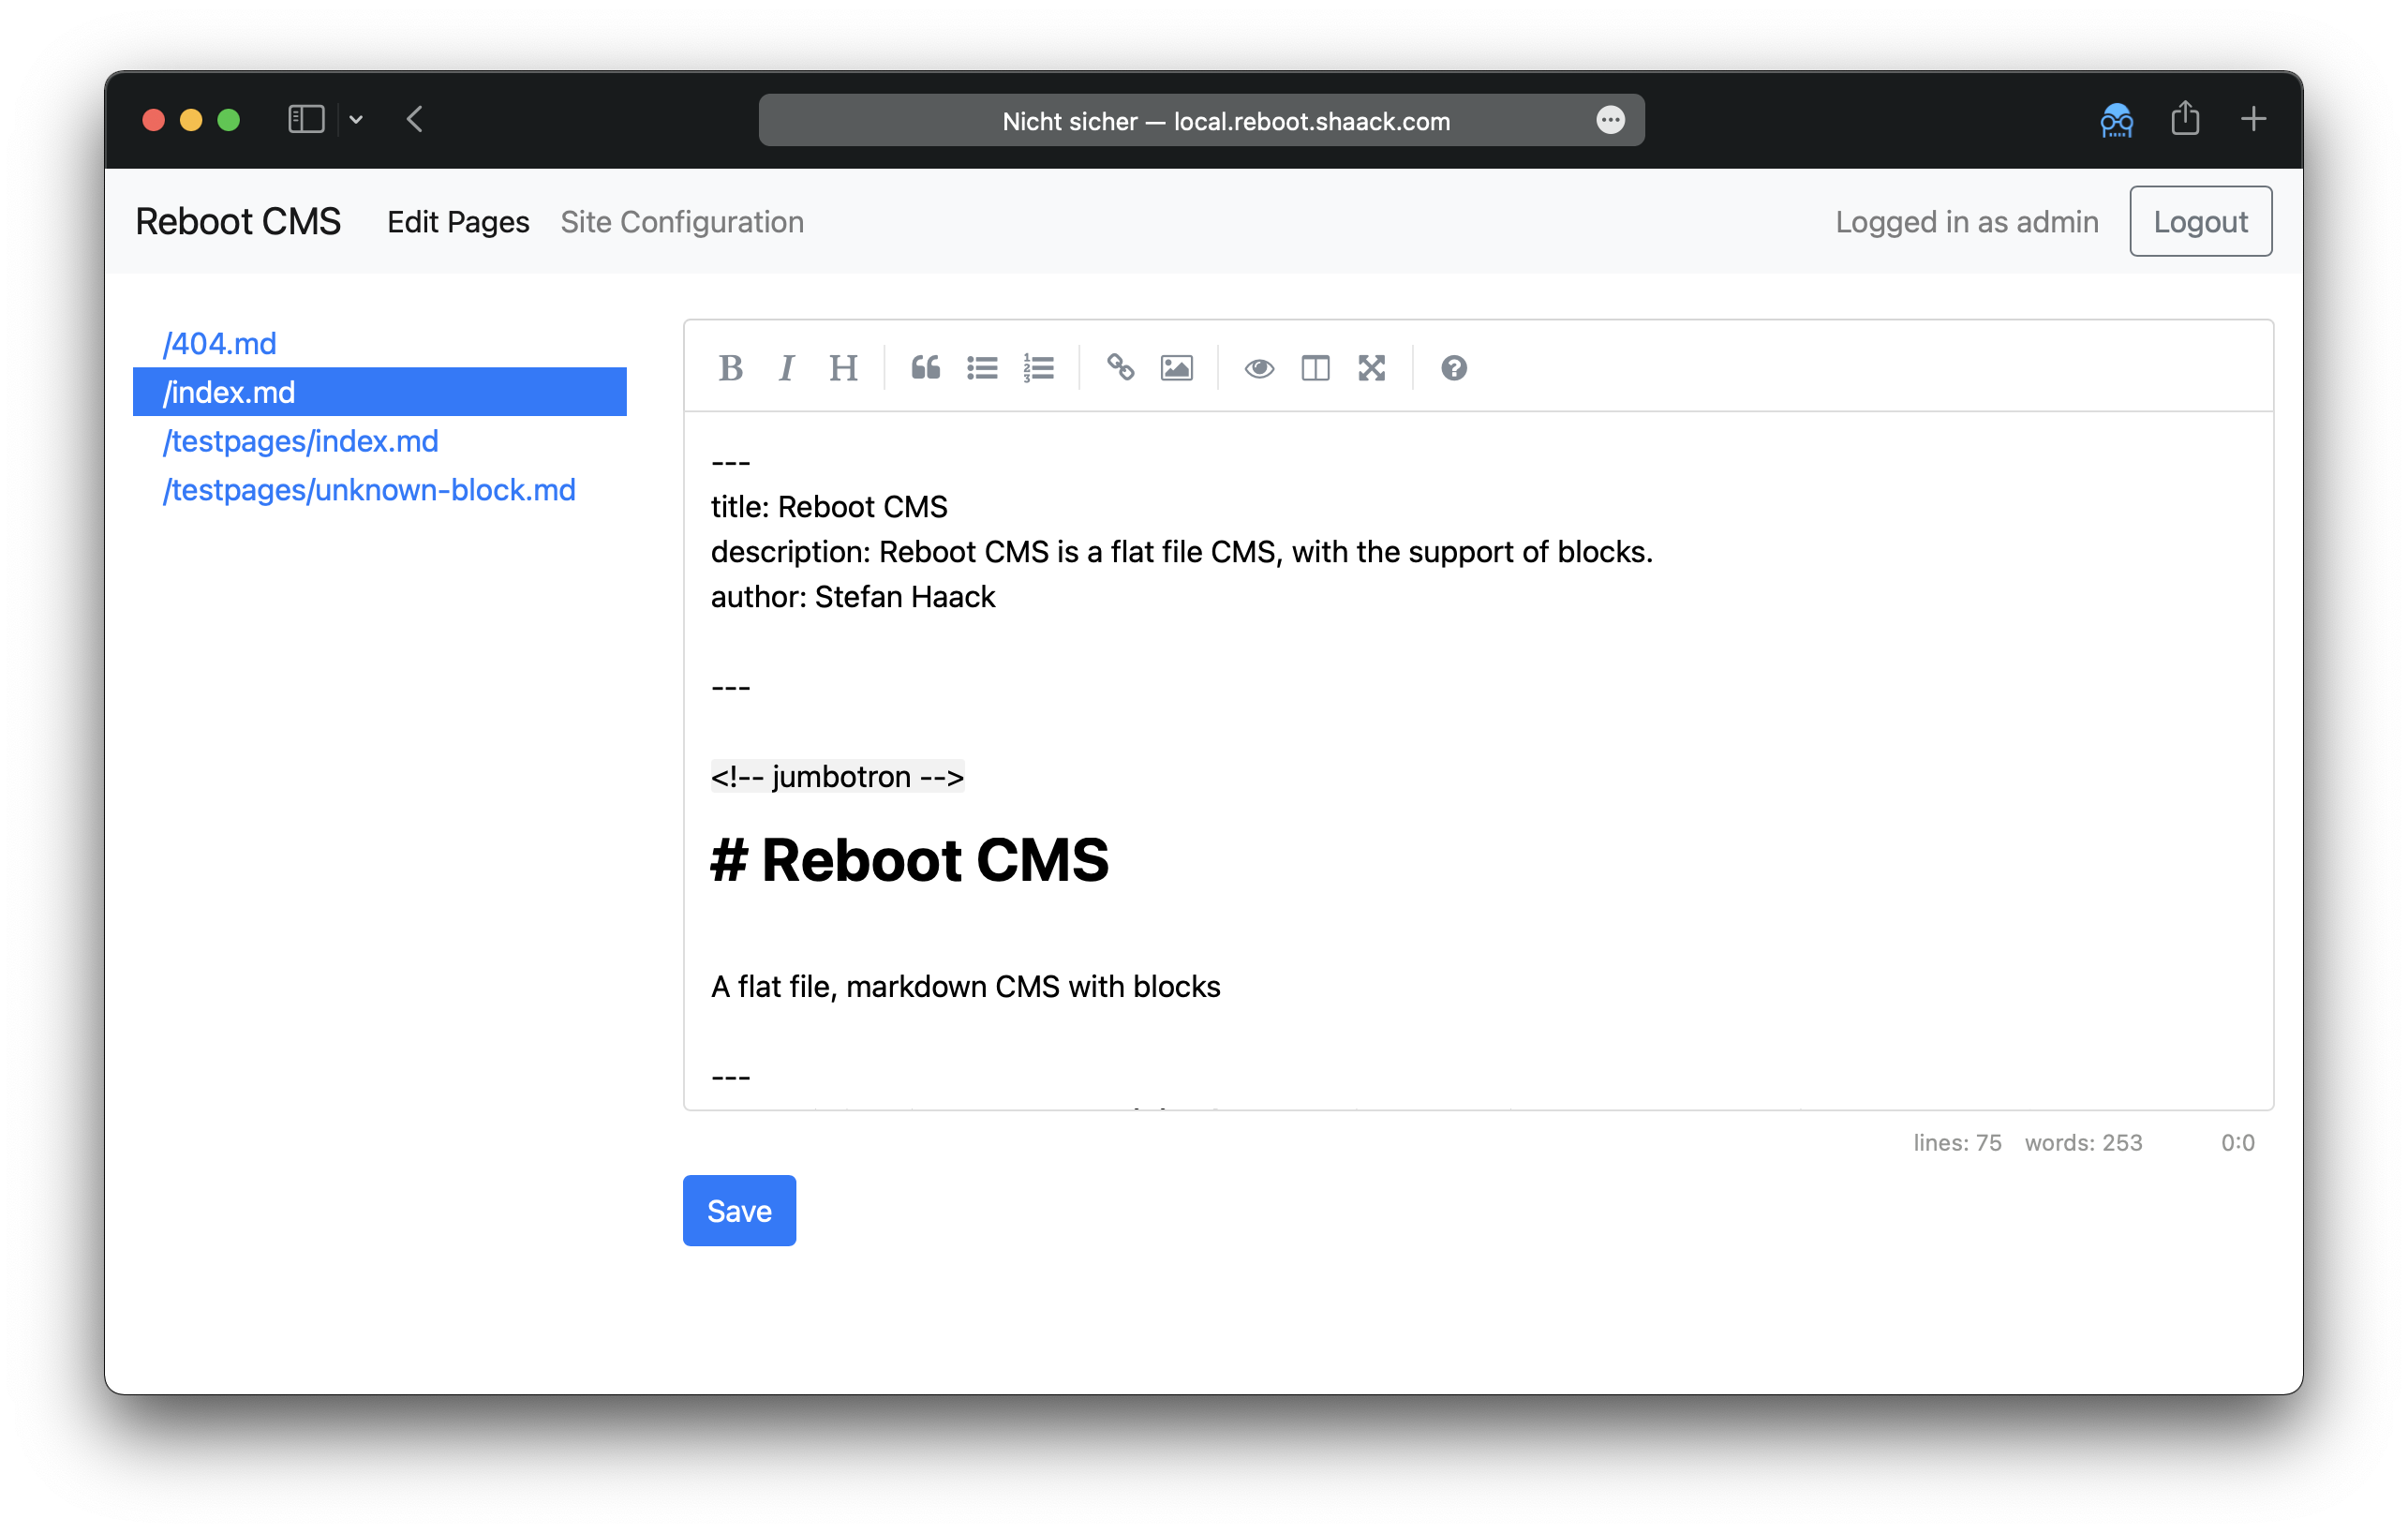The image size is (2408, 1533).
Task: Click the Help question mark icon
Action: click(x=1453, y=367)
